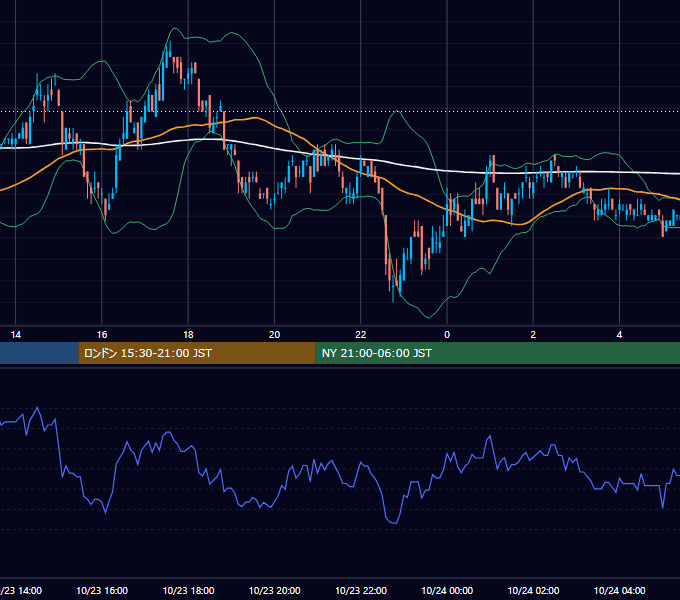680x600 pixels.
Task: Click the '20' hour label on the price chart axis
Action: click(275, 335)
